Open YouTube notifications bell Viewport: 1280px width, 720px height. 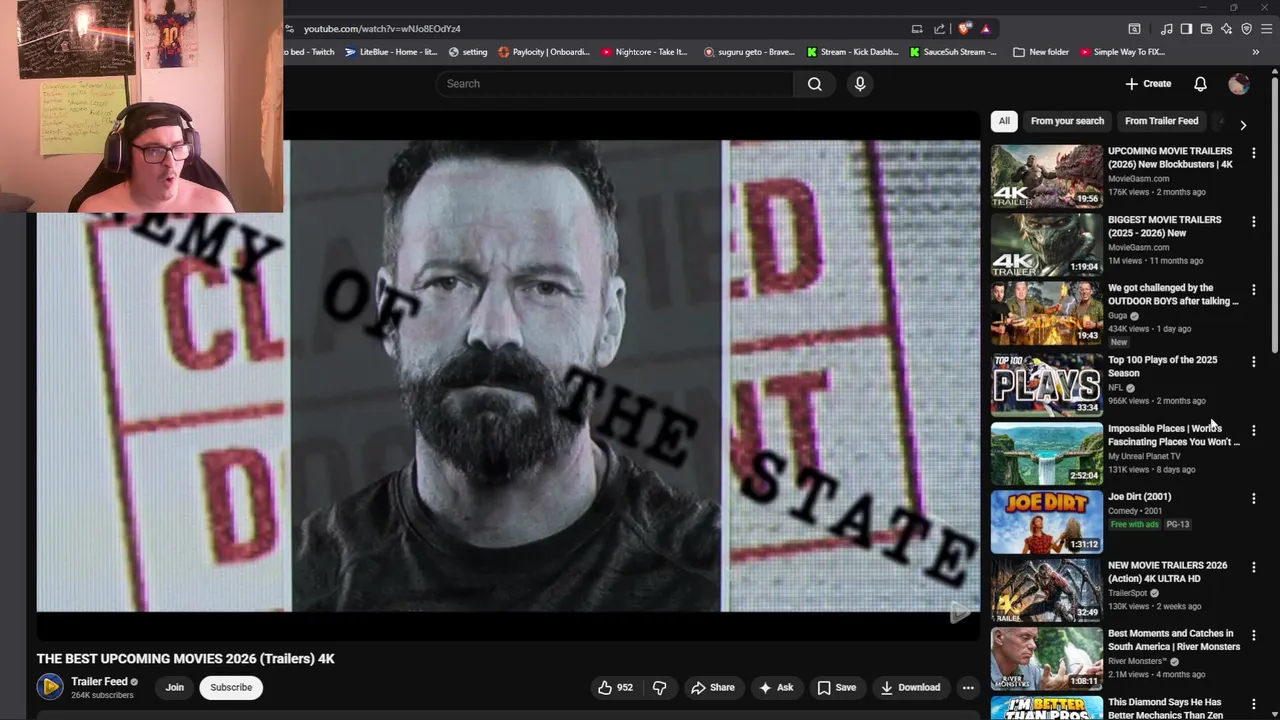coord(1200,84)
